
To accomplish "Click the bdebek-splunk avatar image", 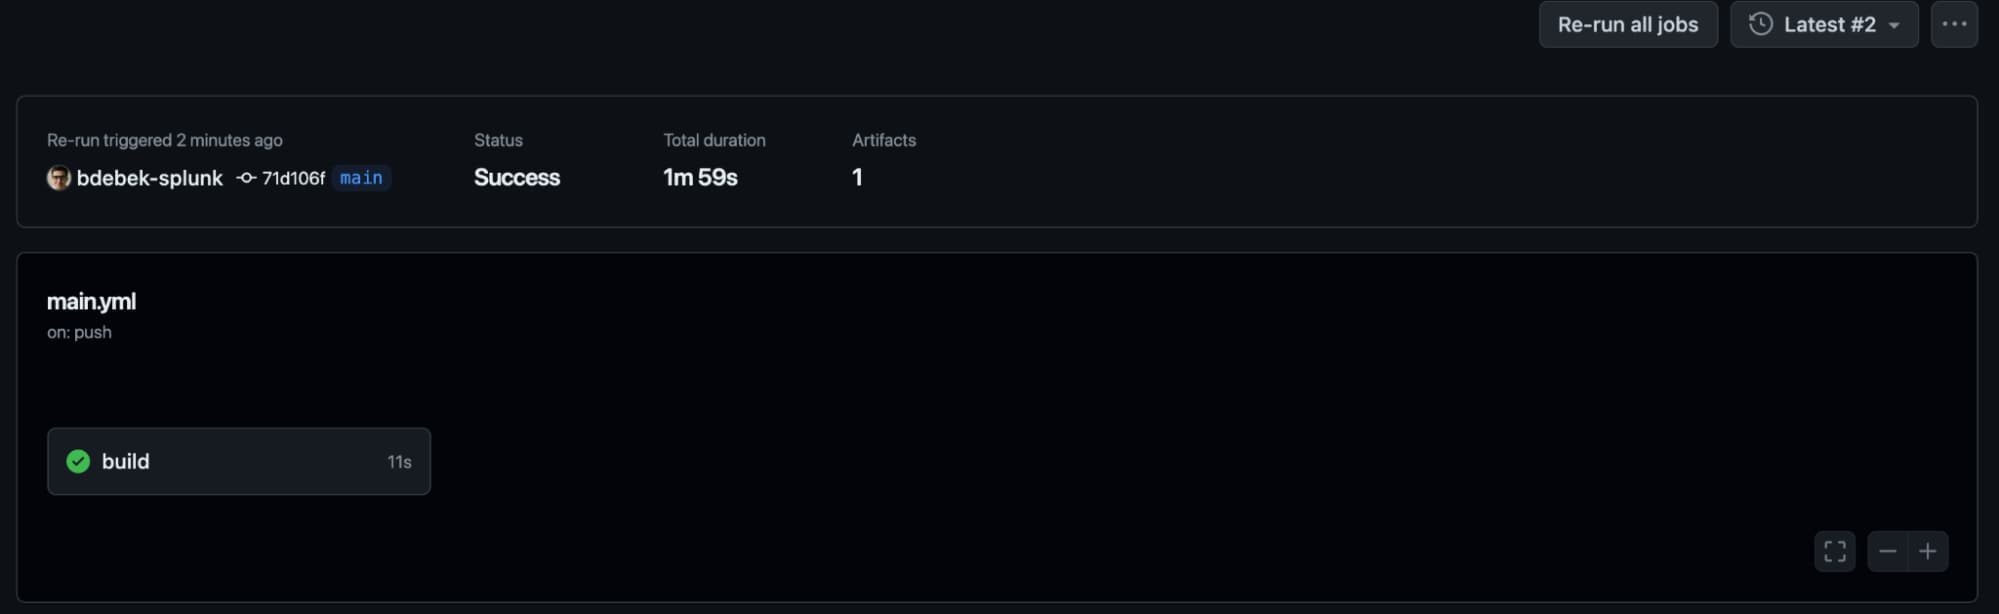I will click(x=59, y=178).
